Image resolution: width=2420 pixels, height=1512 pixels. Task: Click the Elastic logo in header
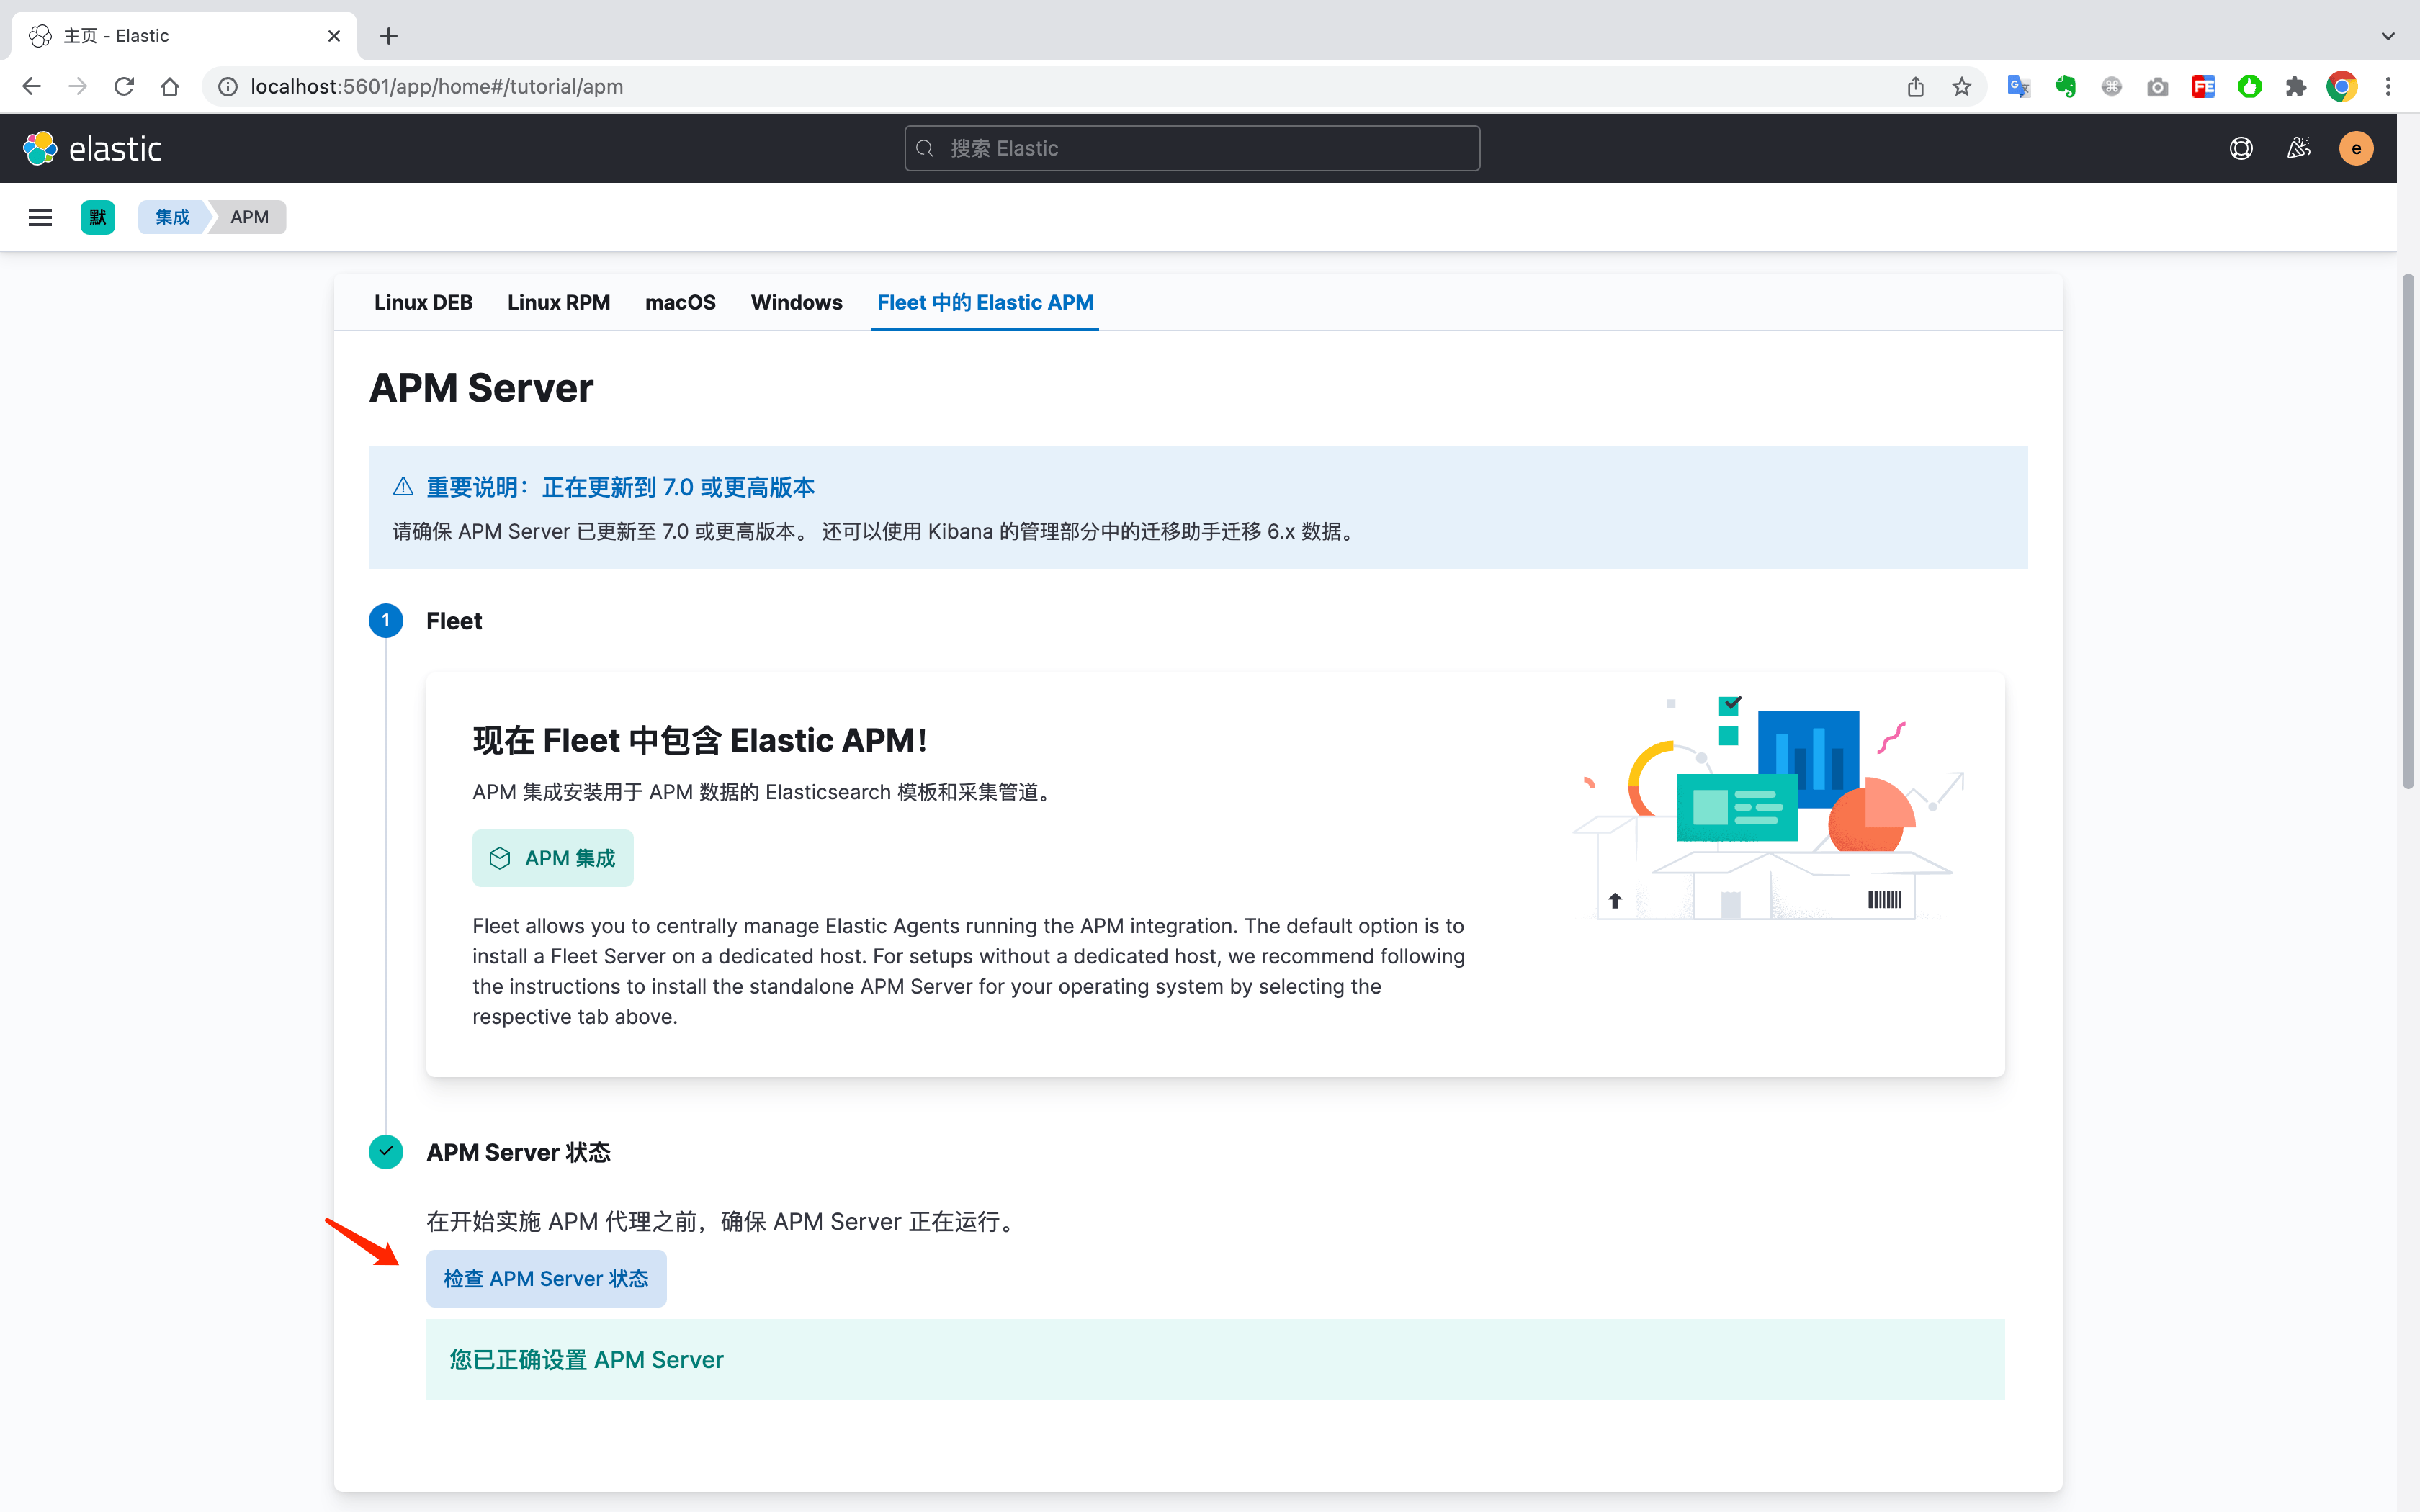tap(92, 148)
